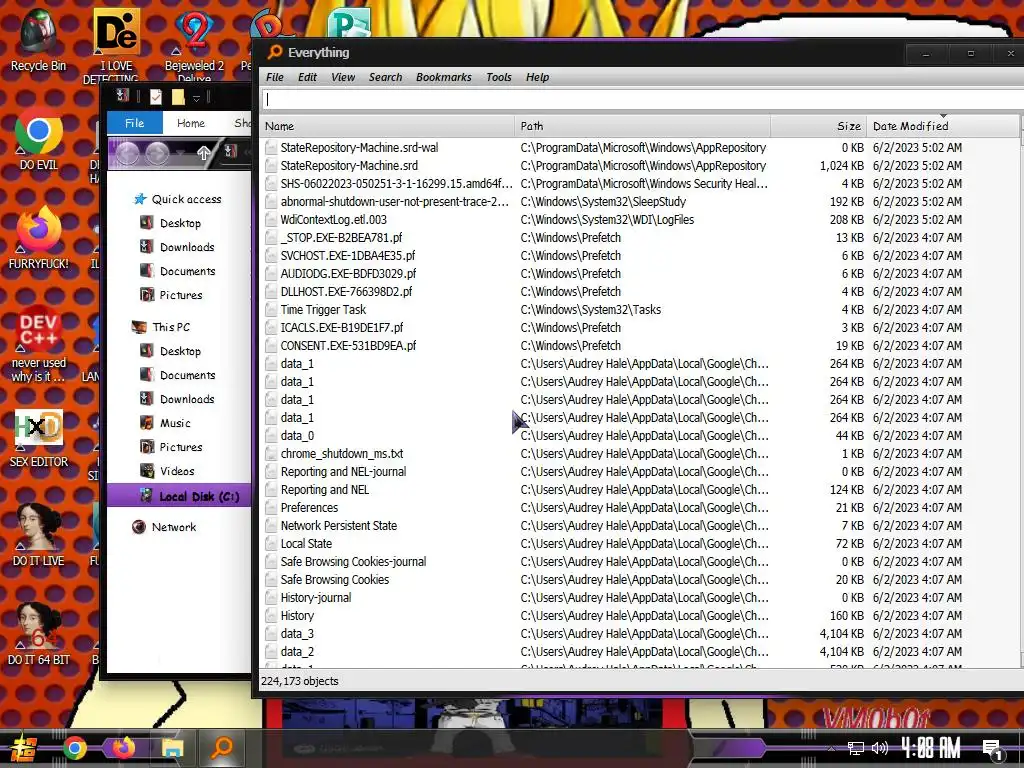Click the file icon beside chrome_shutdown_ms.txt
This screenshot has height=768, width=1024.
(271, 454)
